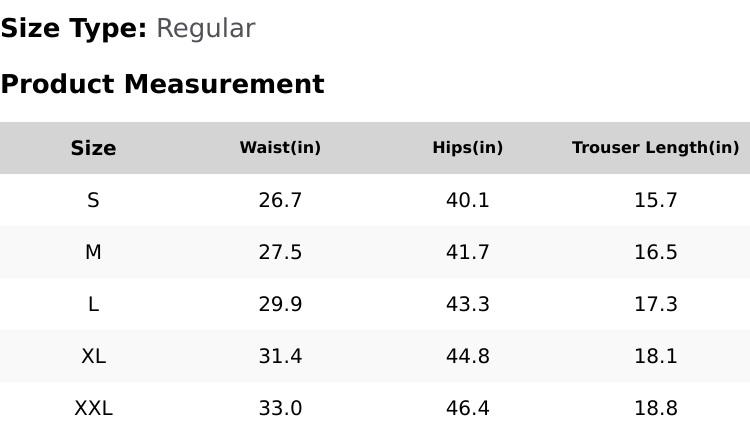This screenshot has width=750, height=434.
Task: Click trouser length 17.3 for size L
Action: pyautogui.click(x=655, y=304)
